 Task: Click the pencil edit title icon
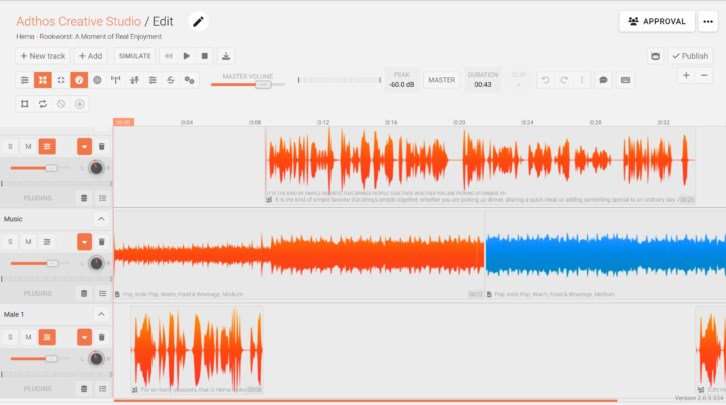pos(198,21)
